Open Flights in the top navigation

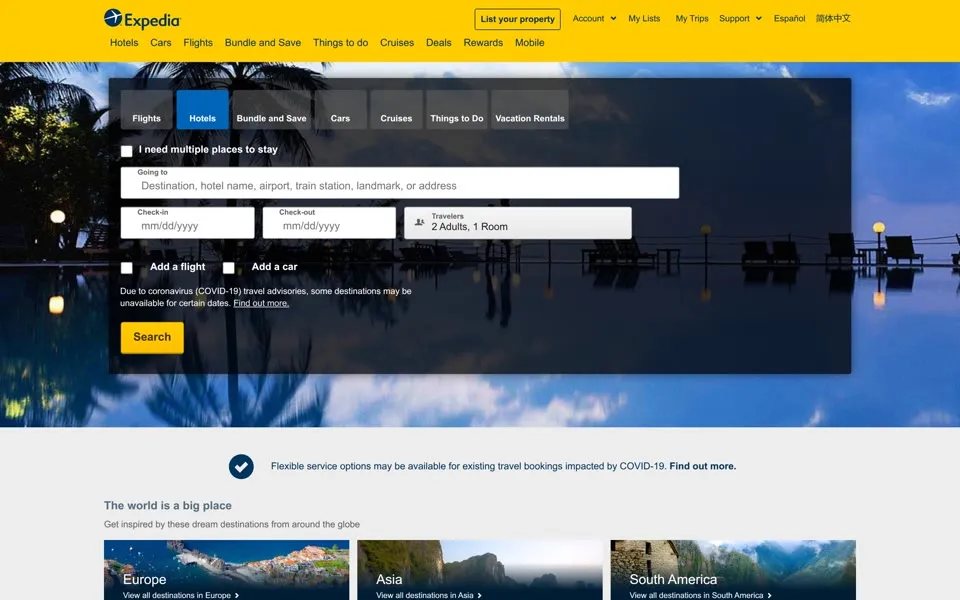[x=198, y=43]
